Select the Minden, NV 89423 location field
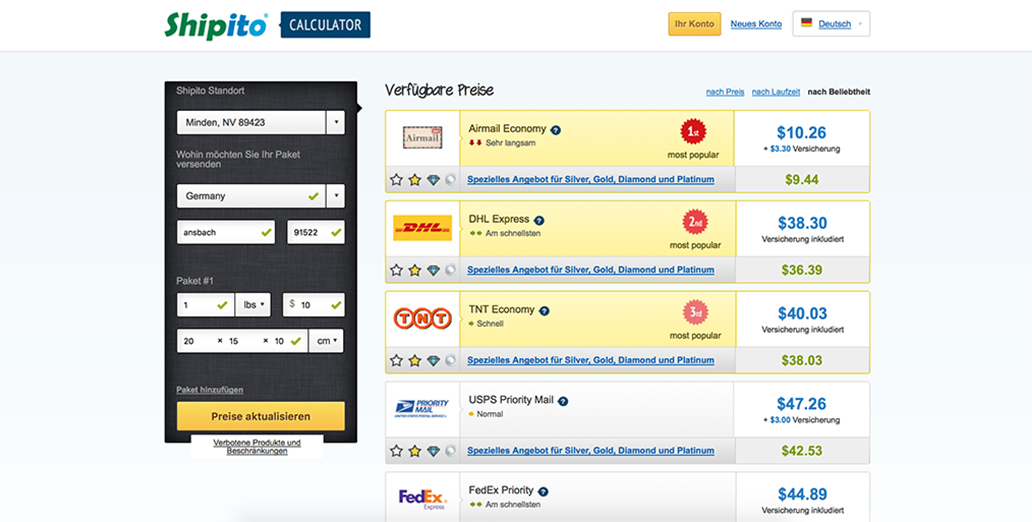Viewport: 1032px width, 522px height. coord(251,122)
